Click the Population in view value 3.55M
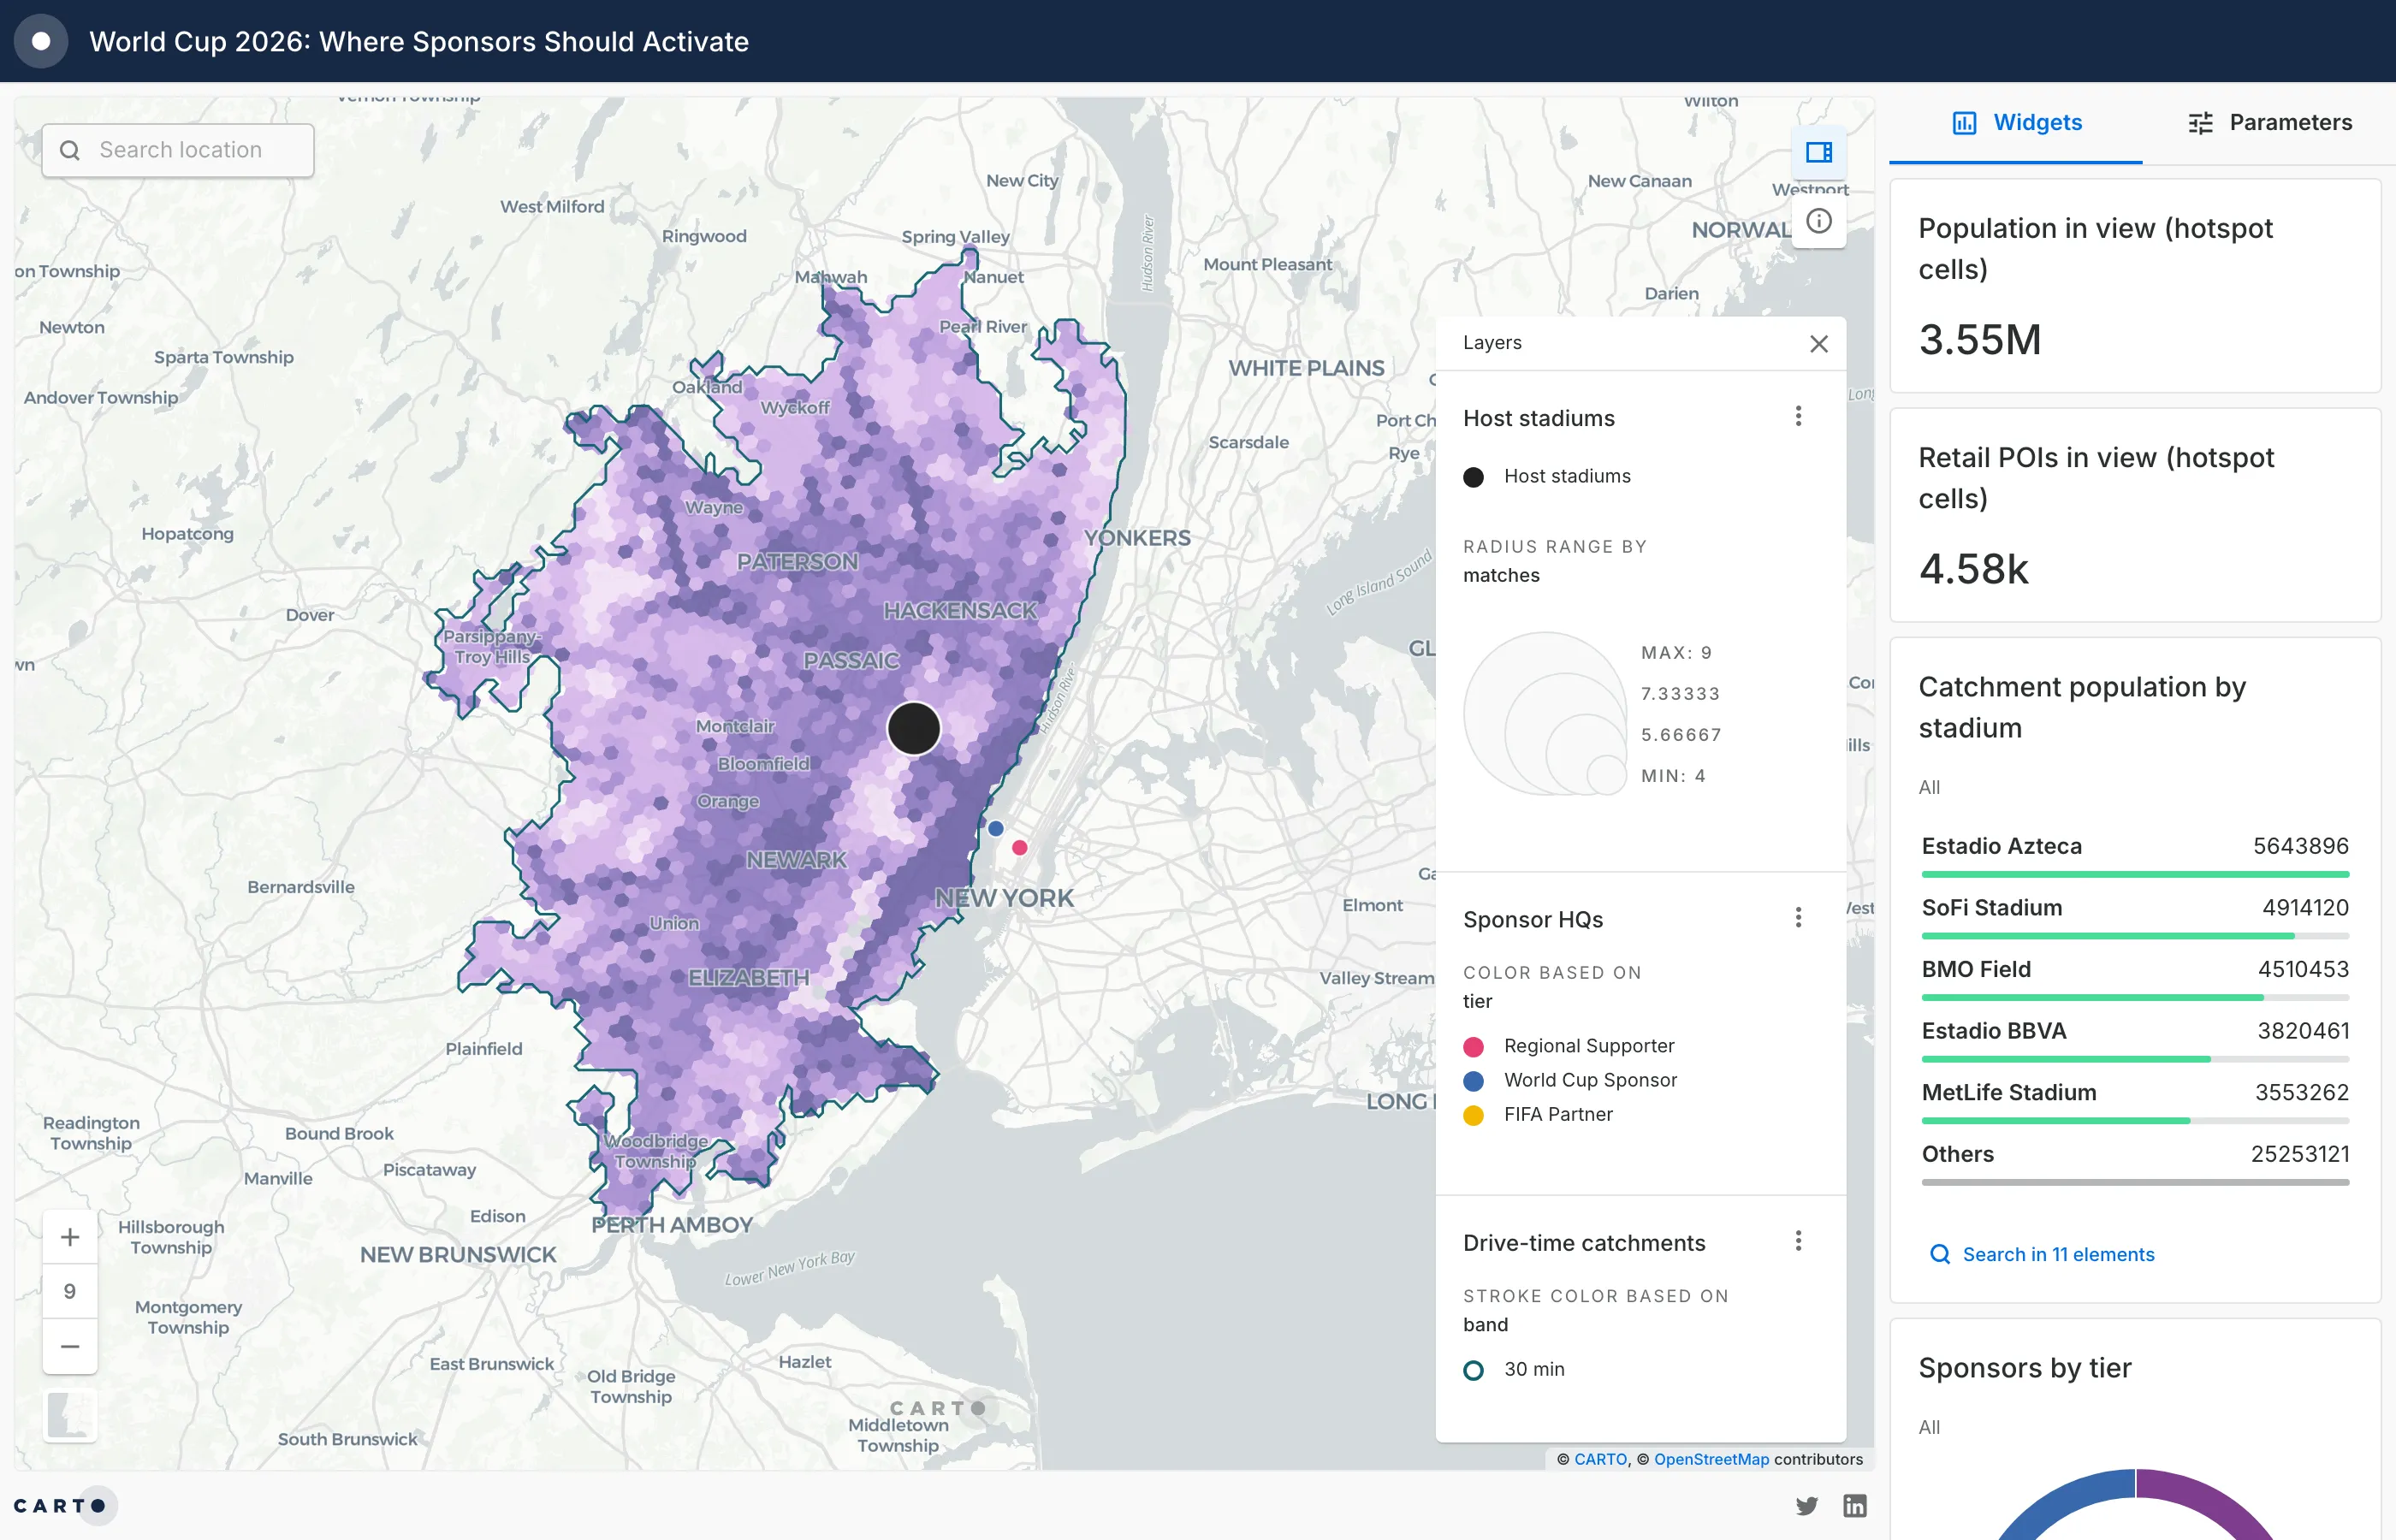 pos(1979,340)
